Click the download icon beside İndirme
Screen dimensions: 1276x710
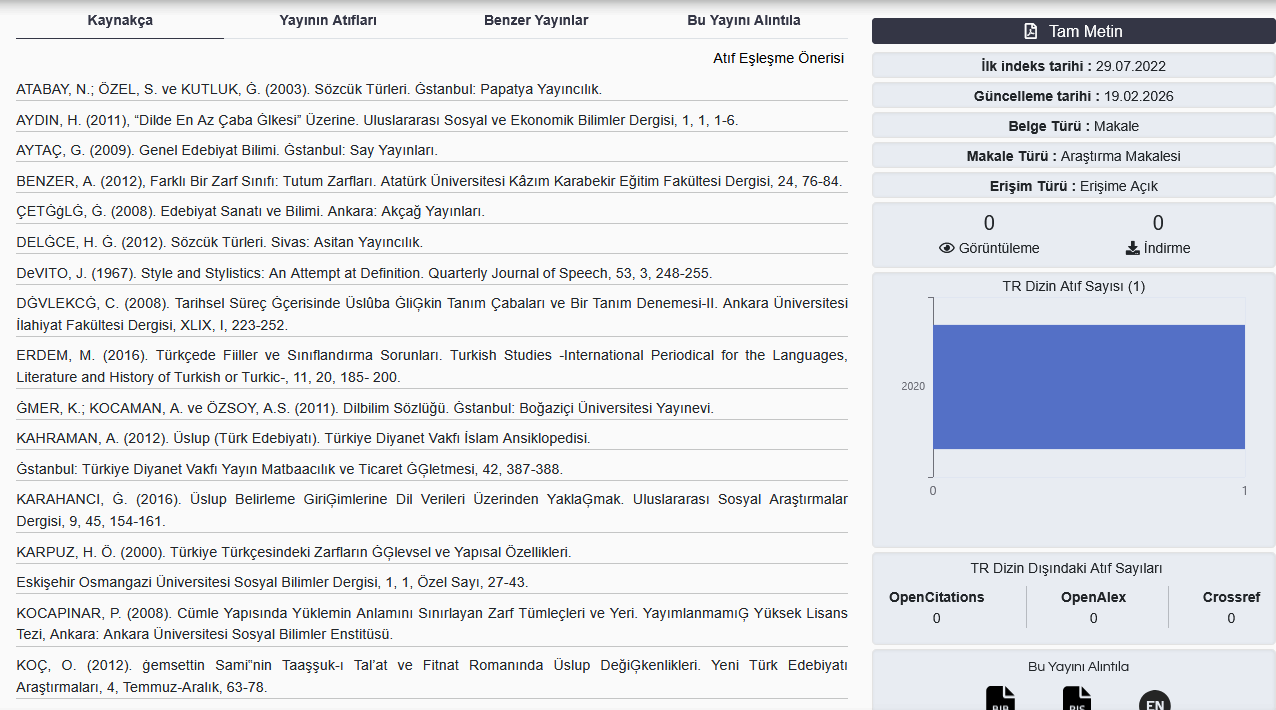click(x=1133, y=248)
